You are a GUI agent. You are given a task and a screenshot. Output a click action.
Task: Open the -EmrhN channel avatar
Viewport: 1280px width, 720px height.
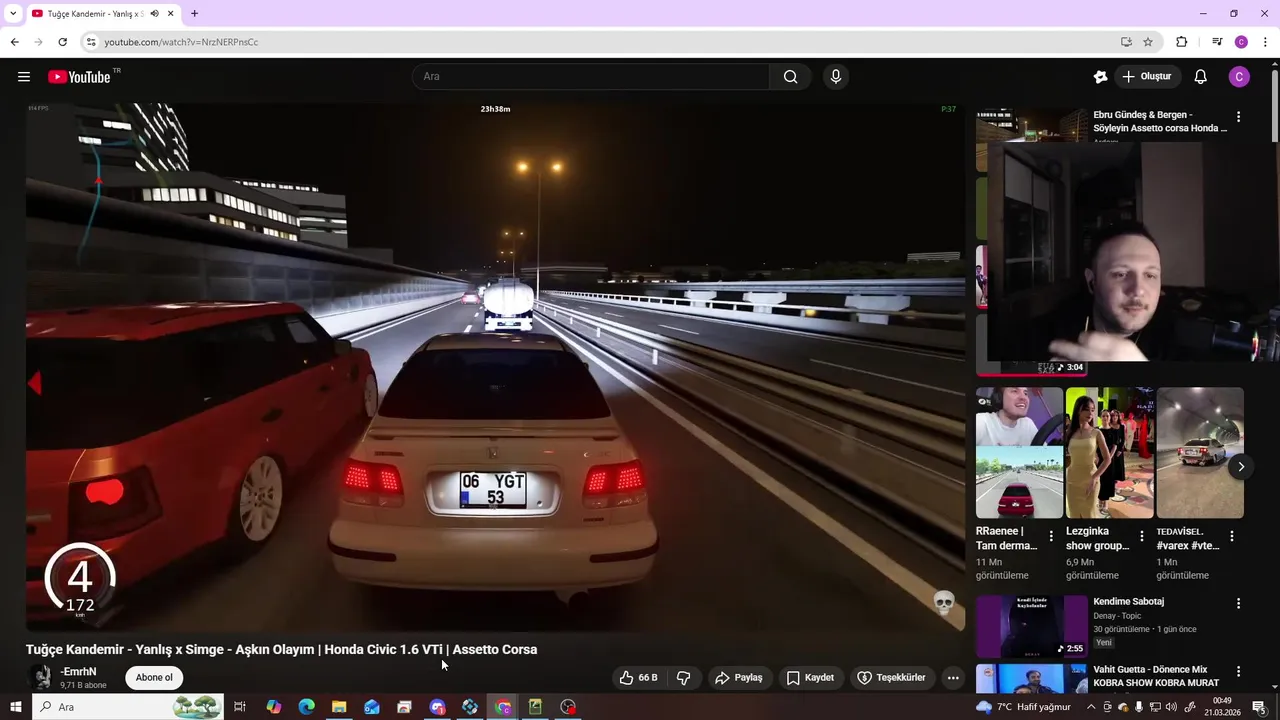tap(41, 677)
